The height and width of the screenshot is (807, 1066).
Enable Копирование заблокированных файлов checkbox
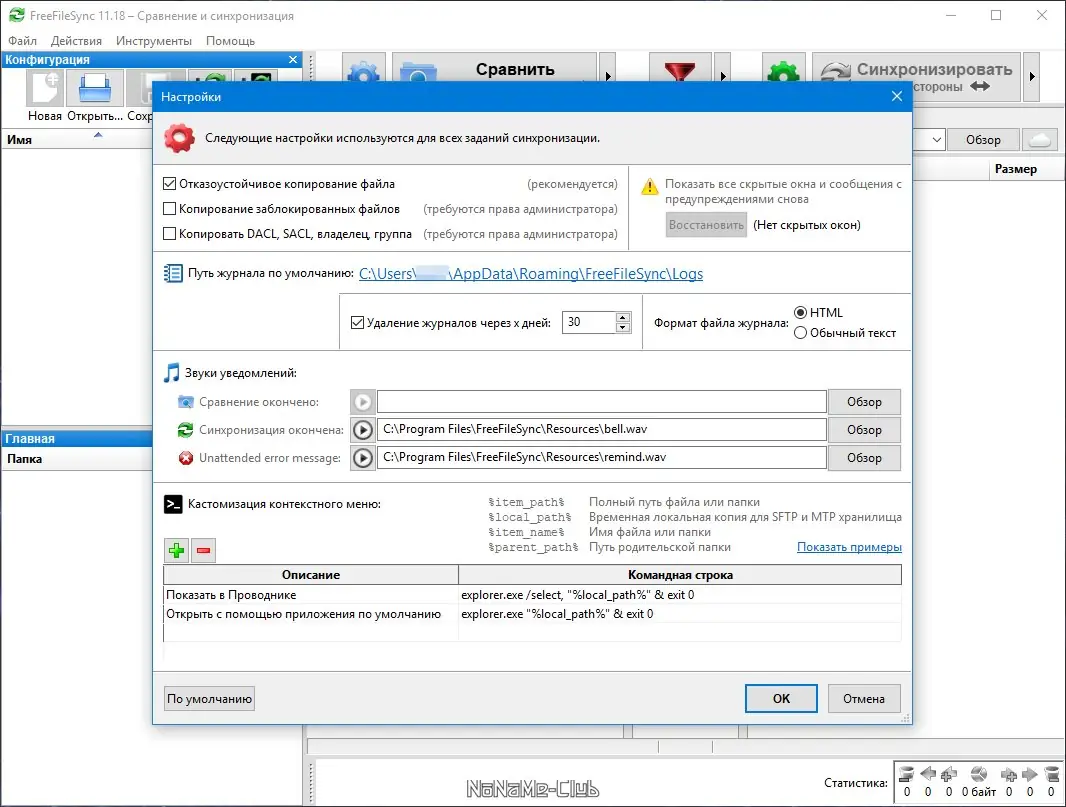coord(170,209)
